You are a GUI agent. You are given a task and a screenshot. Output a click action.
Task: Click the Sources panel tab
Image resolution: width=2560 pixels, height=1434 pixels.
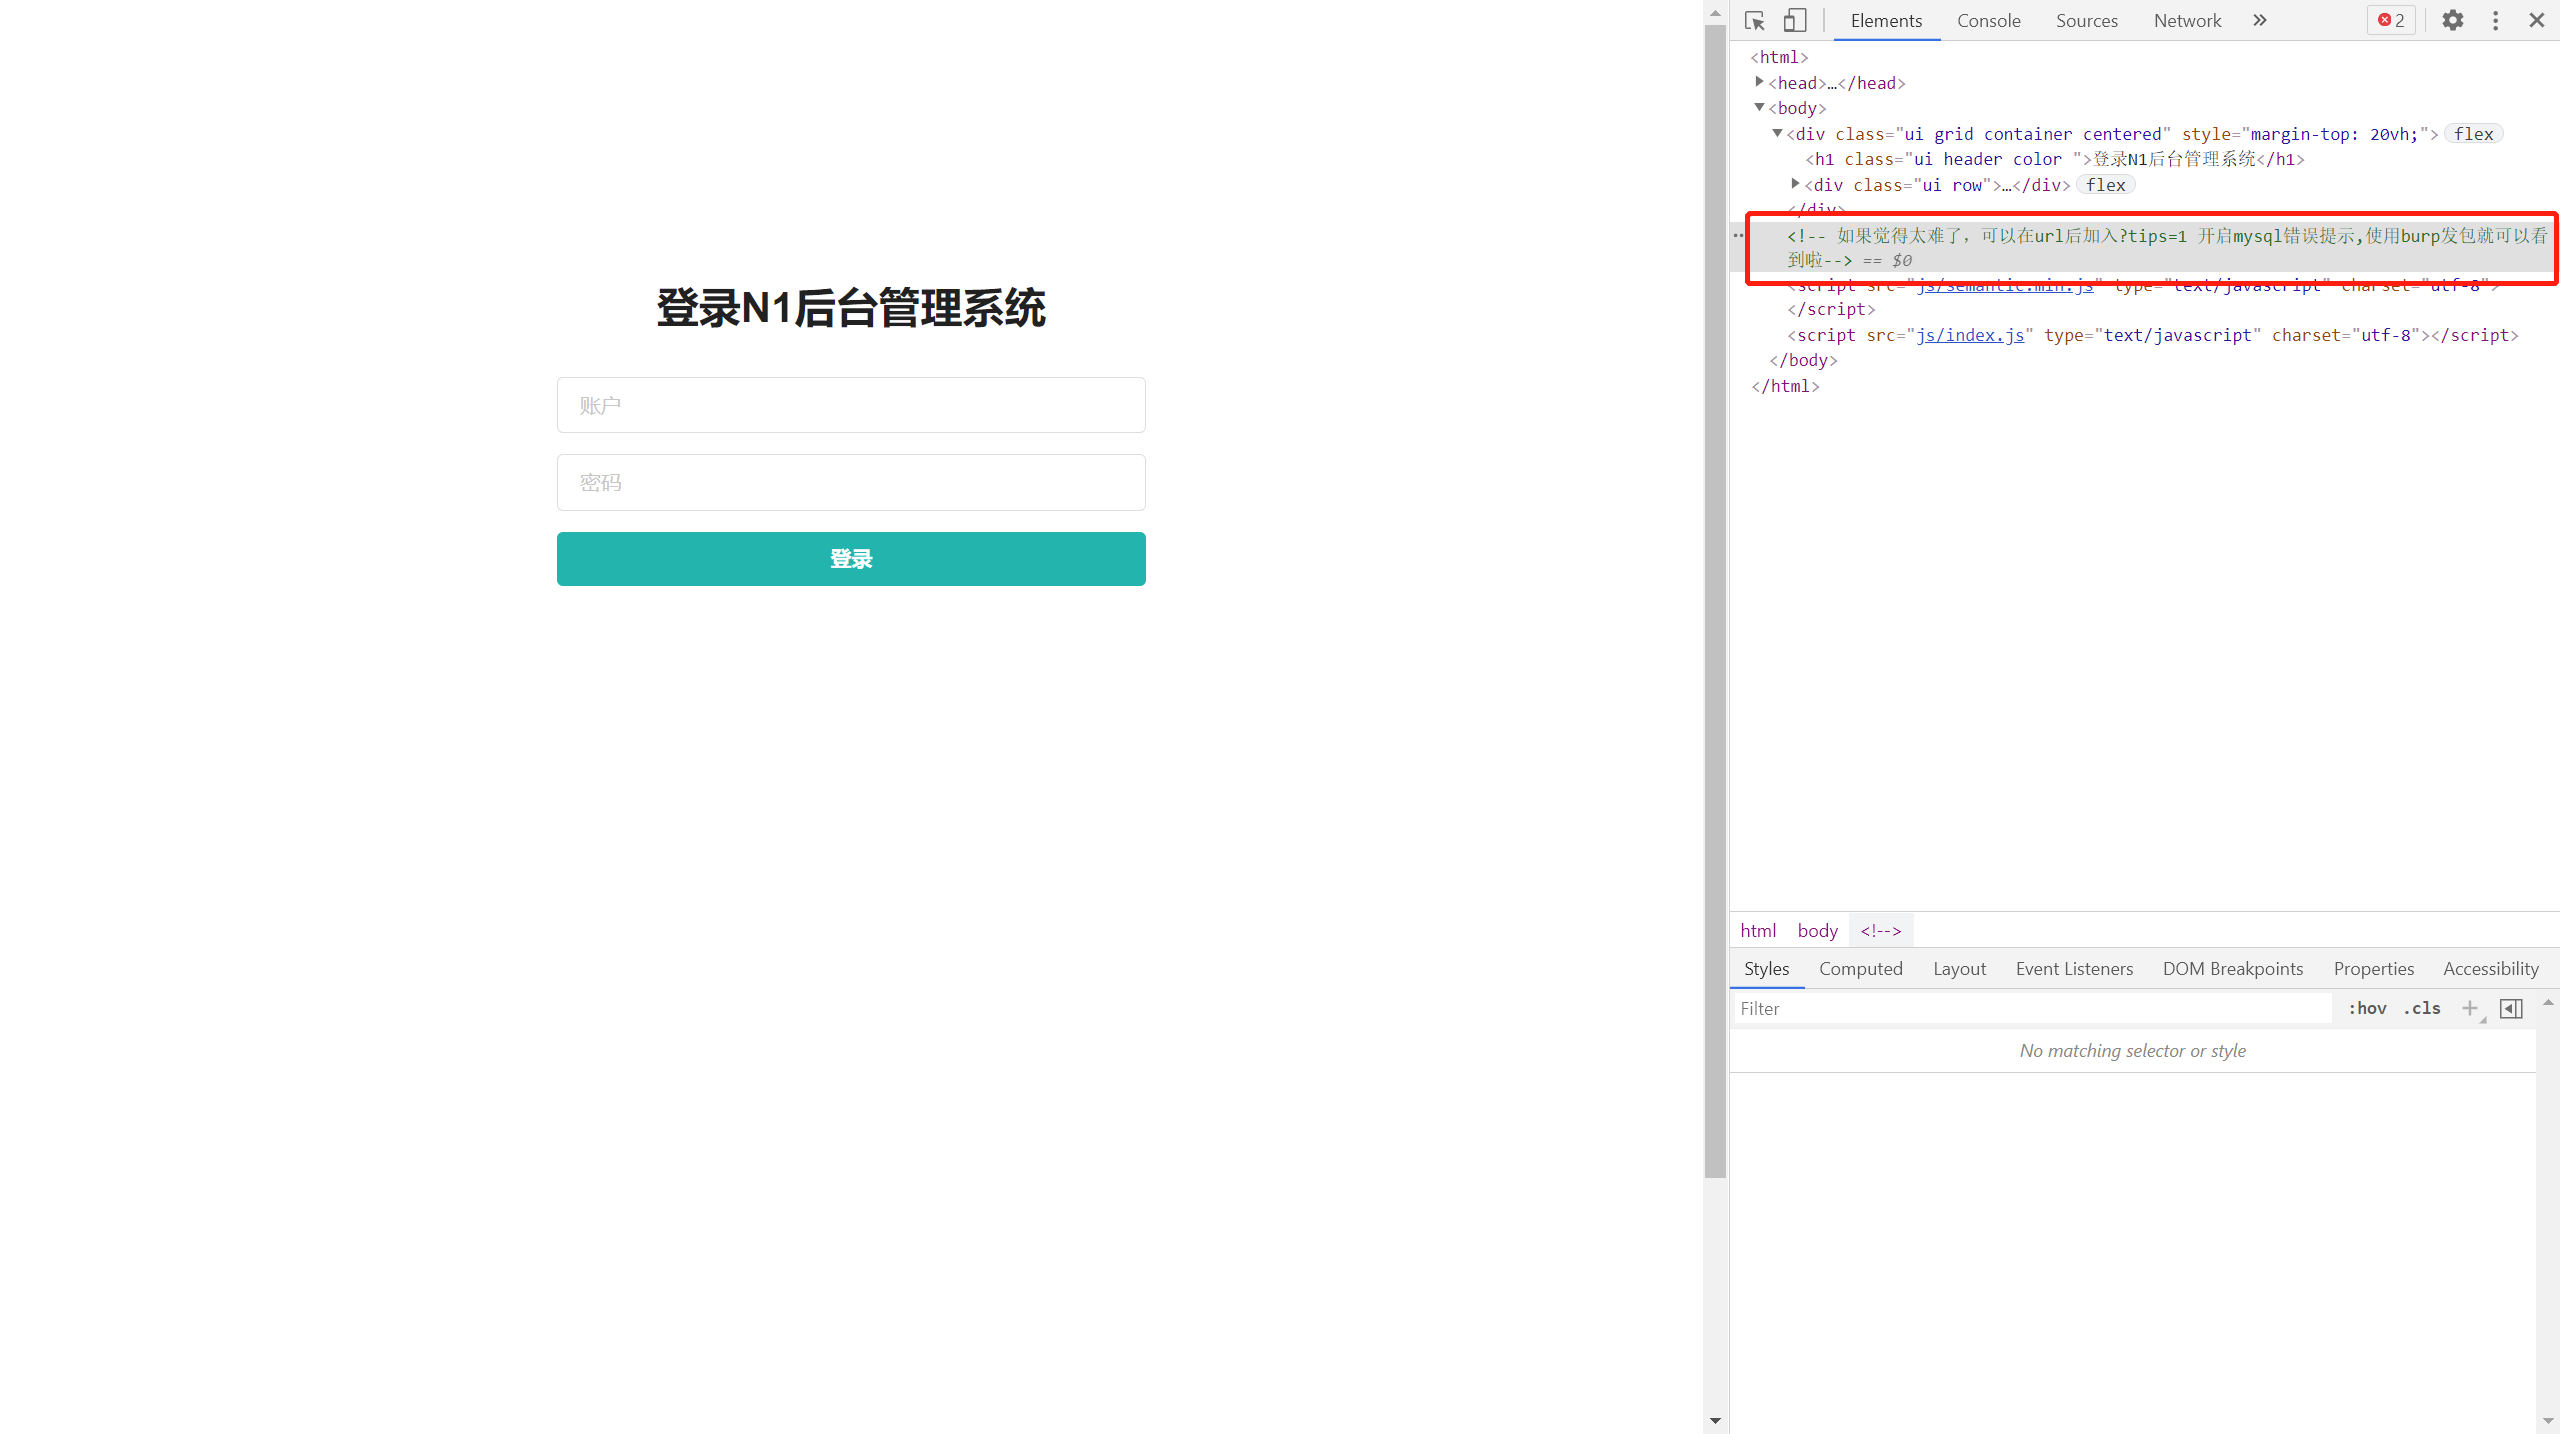(2085, 19)
